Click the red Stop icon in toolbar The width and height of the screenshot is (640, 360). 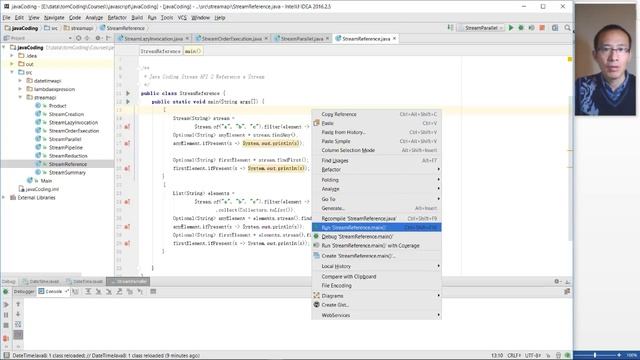click(x=542, y=28)
